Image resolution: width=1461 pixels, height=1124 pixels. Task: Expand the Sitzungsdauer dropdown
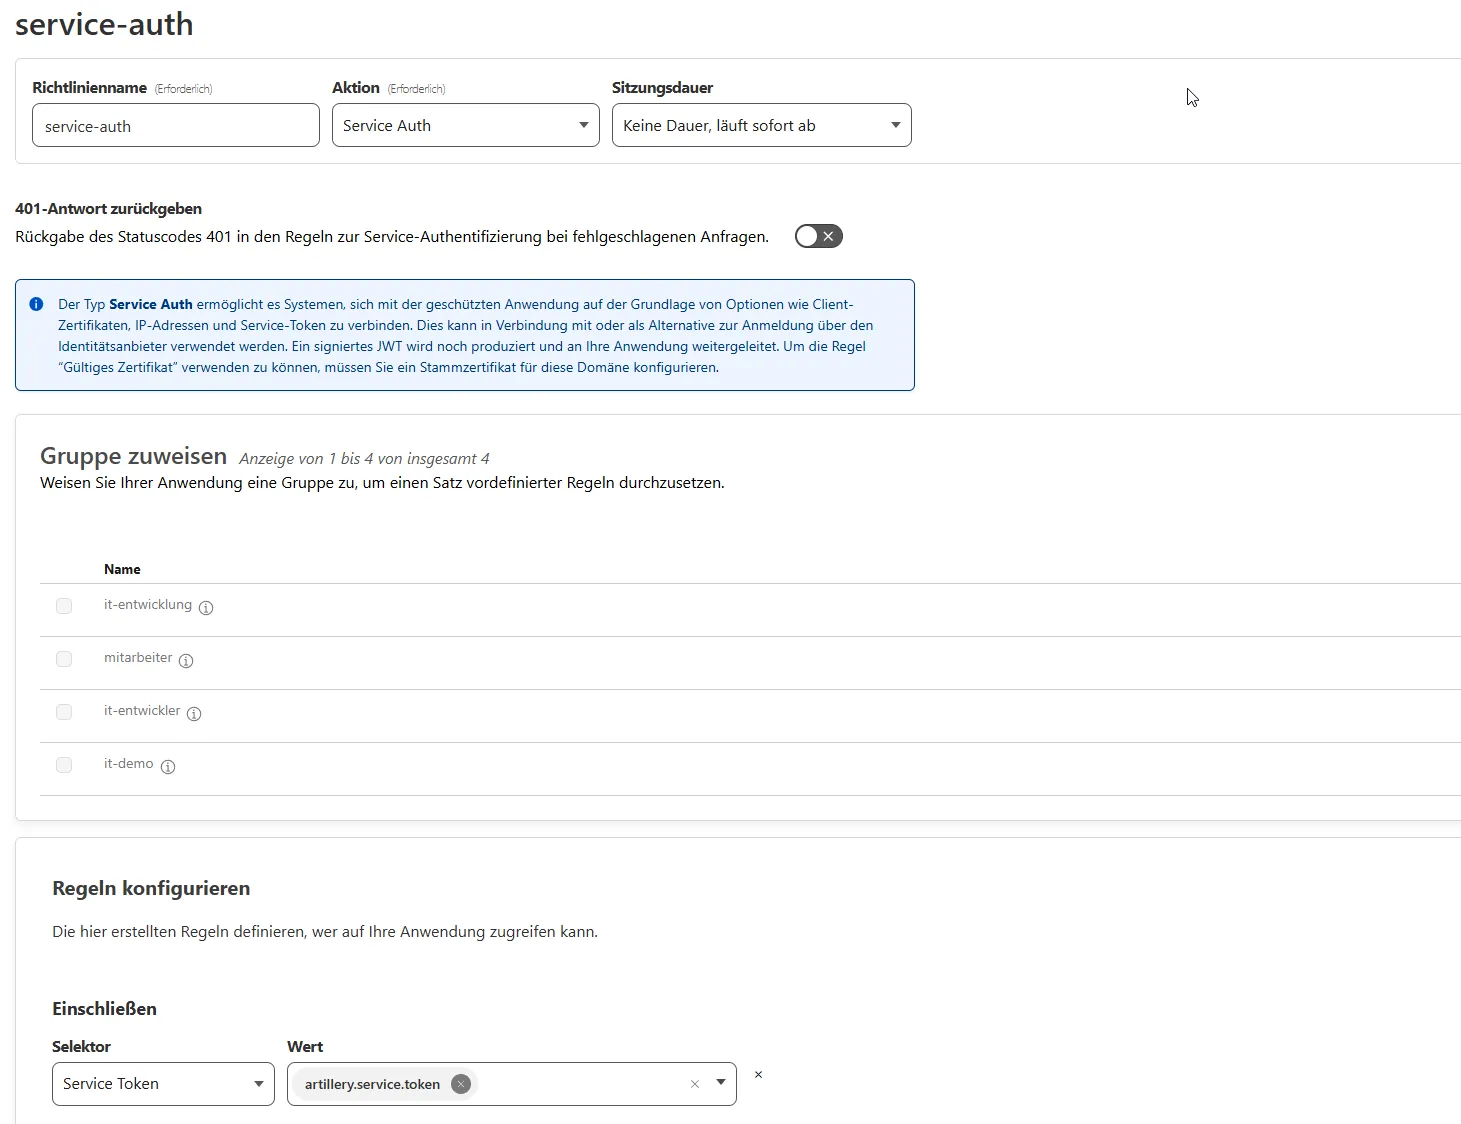pos(761,126)
